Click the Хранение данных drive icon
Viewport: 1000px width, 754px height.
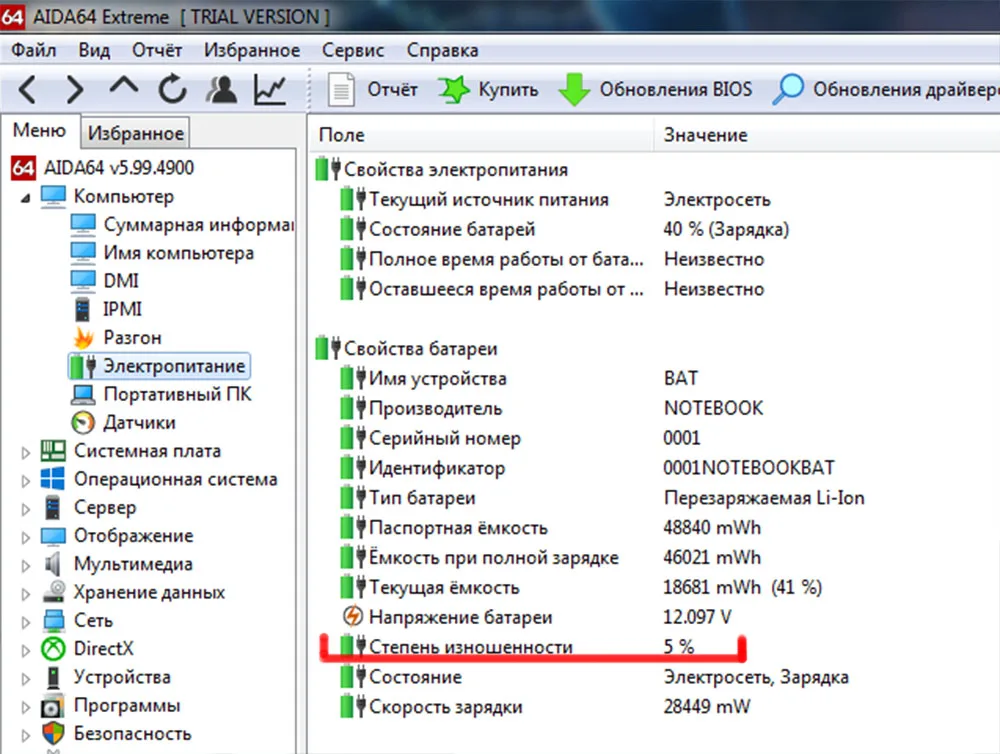(54, 591)
